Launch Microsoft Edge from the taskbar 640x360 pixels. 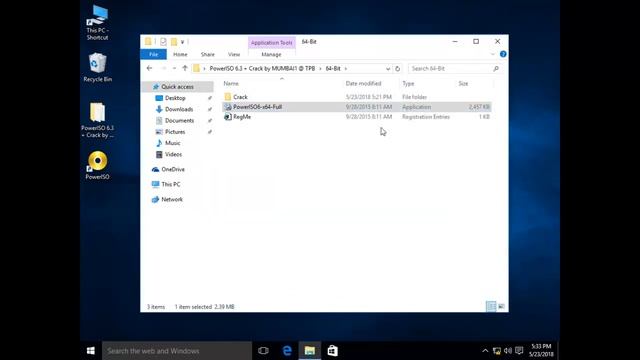click(287, 351)
